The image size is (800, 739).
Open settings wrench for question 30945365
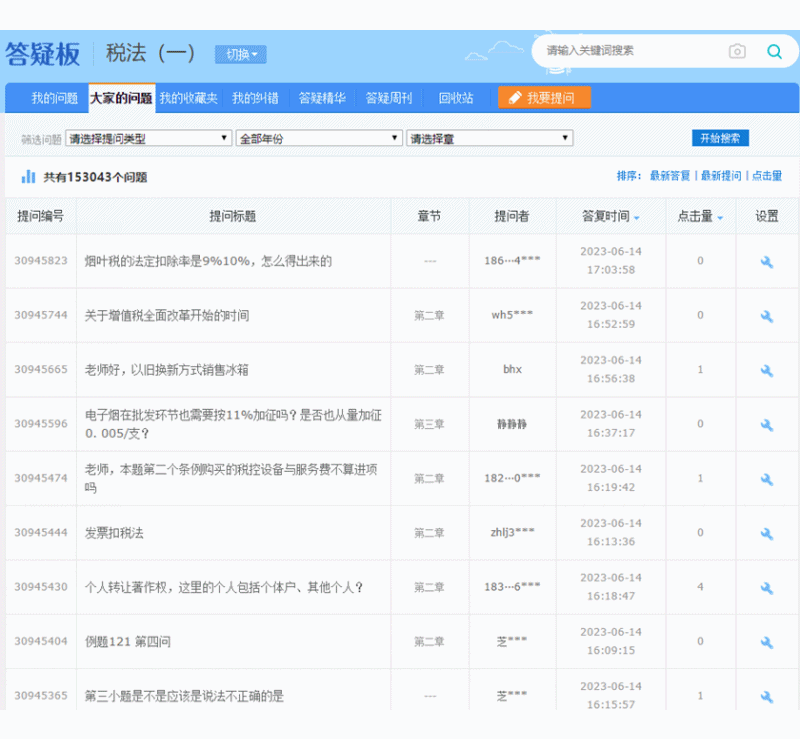click(767, 696)
